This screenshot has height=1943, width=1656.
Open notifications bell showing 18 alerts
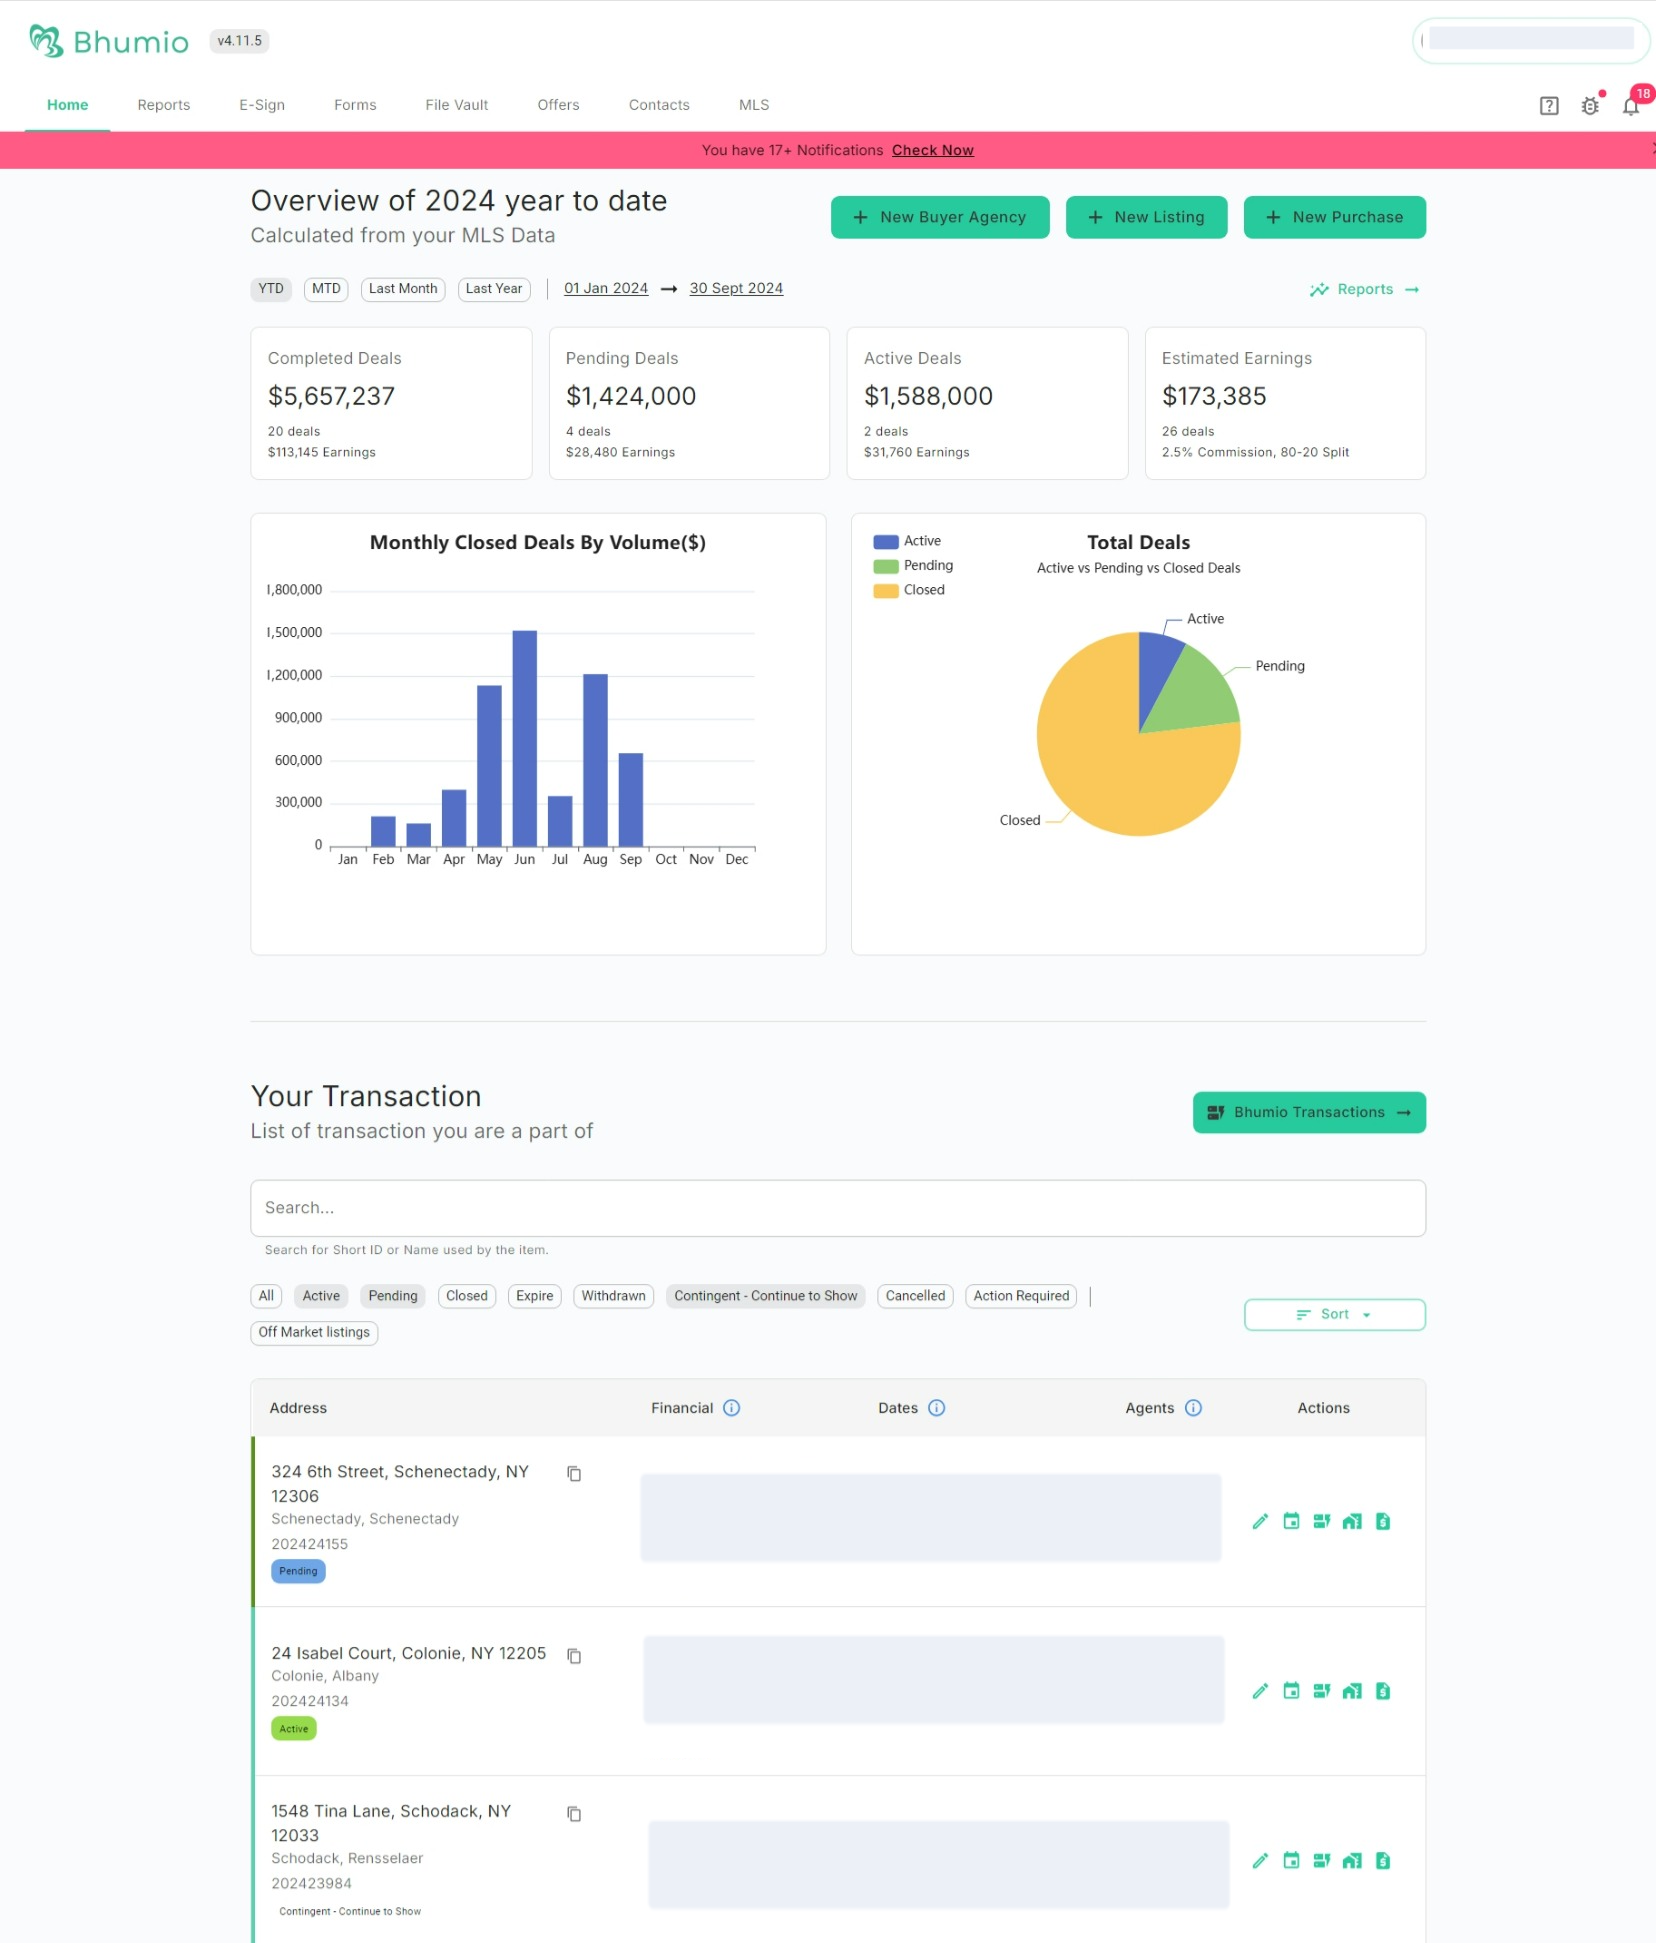1631,105
